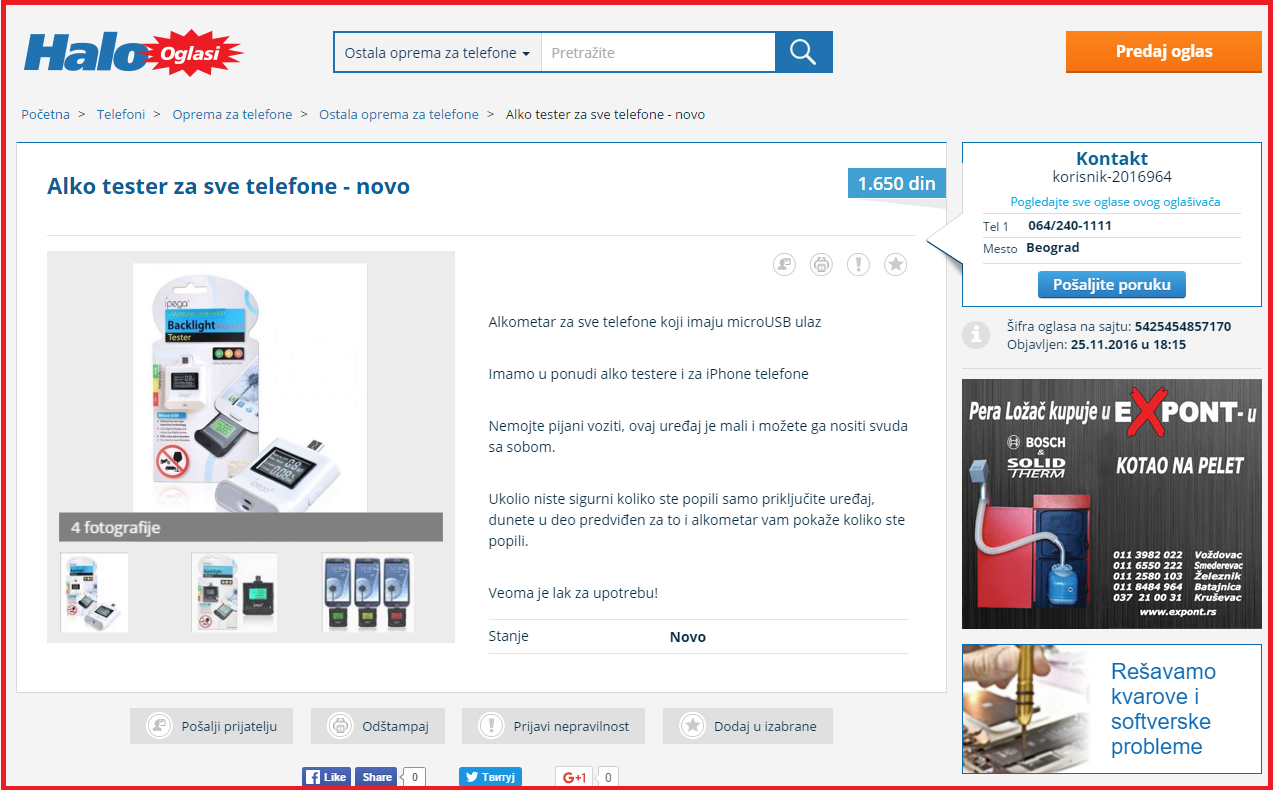Click 'Pošaljite poruku' contact button

(x=1111, y=284)
